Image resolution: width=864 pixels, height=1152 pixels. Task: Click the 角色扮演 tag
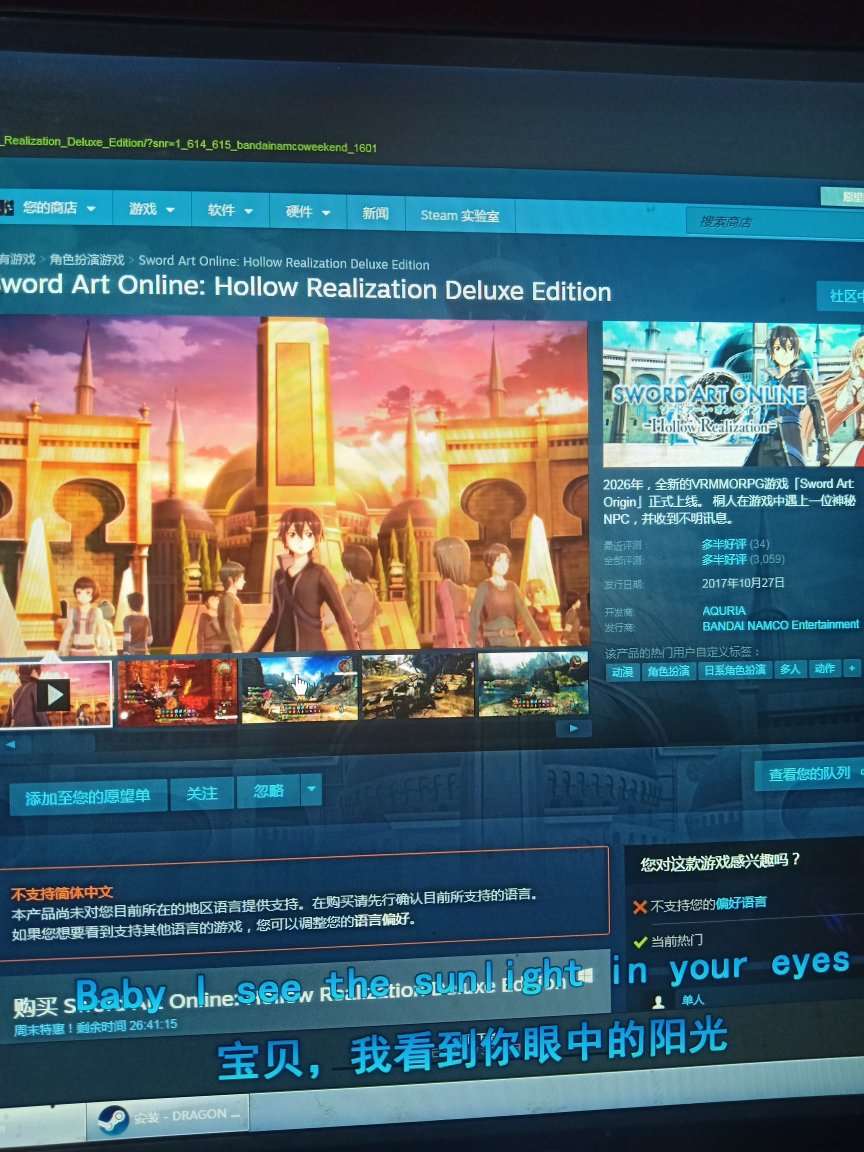[669, 671]
